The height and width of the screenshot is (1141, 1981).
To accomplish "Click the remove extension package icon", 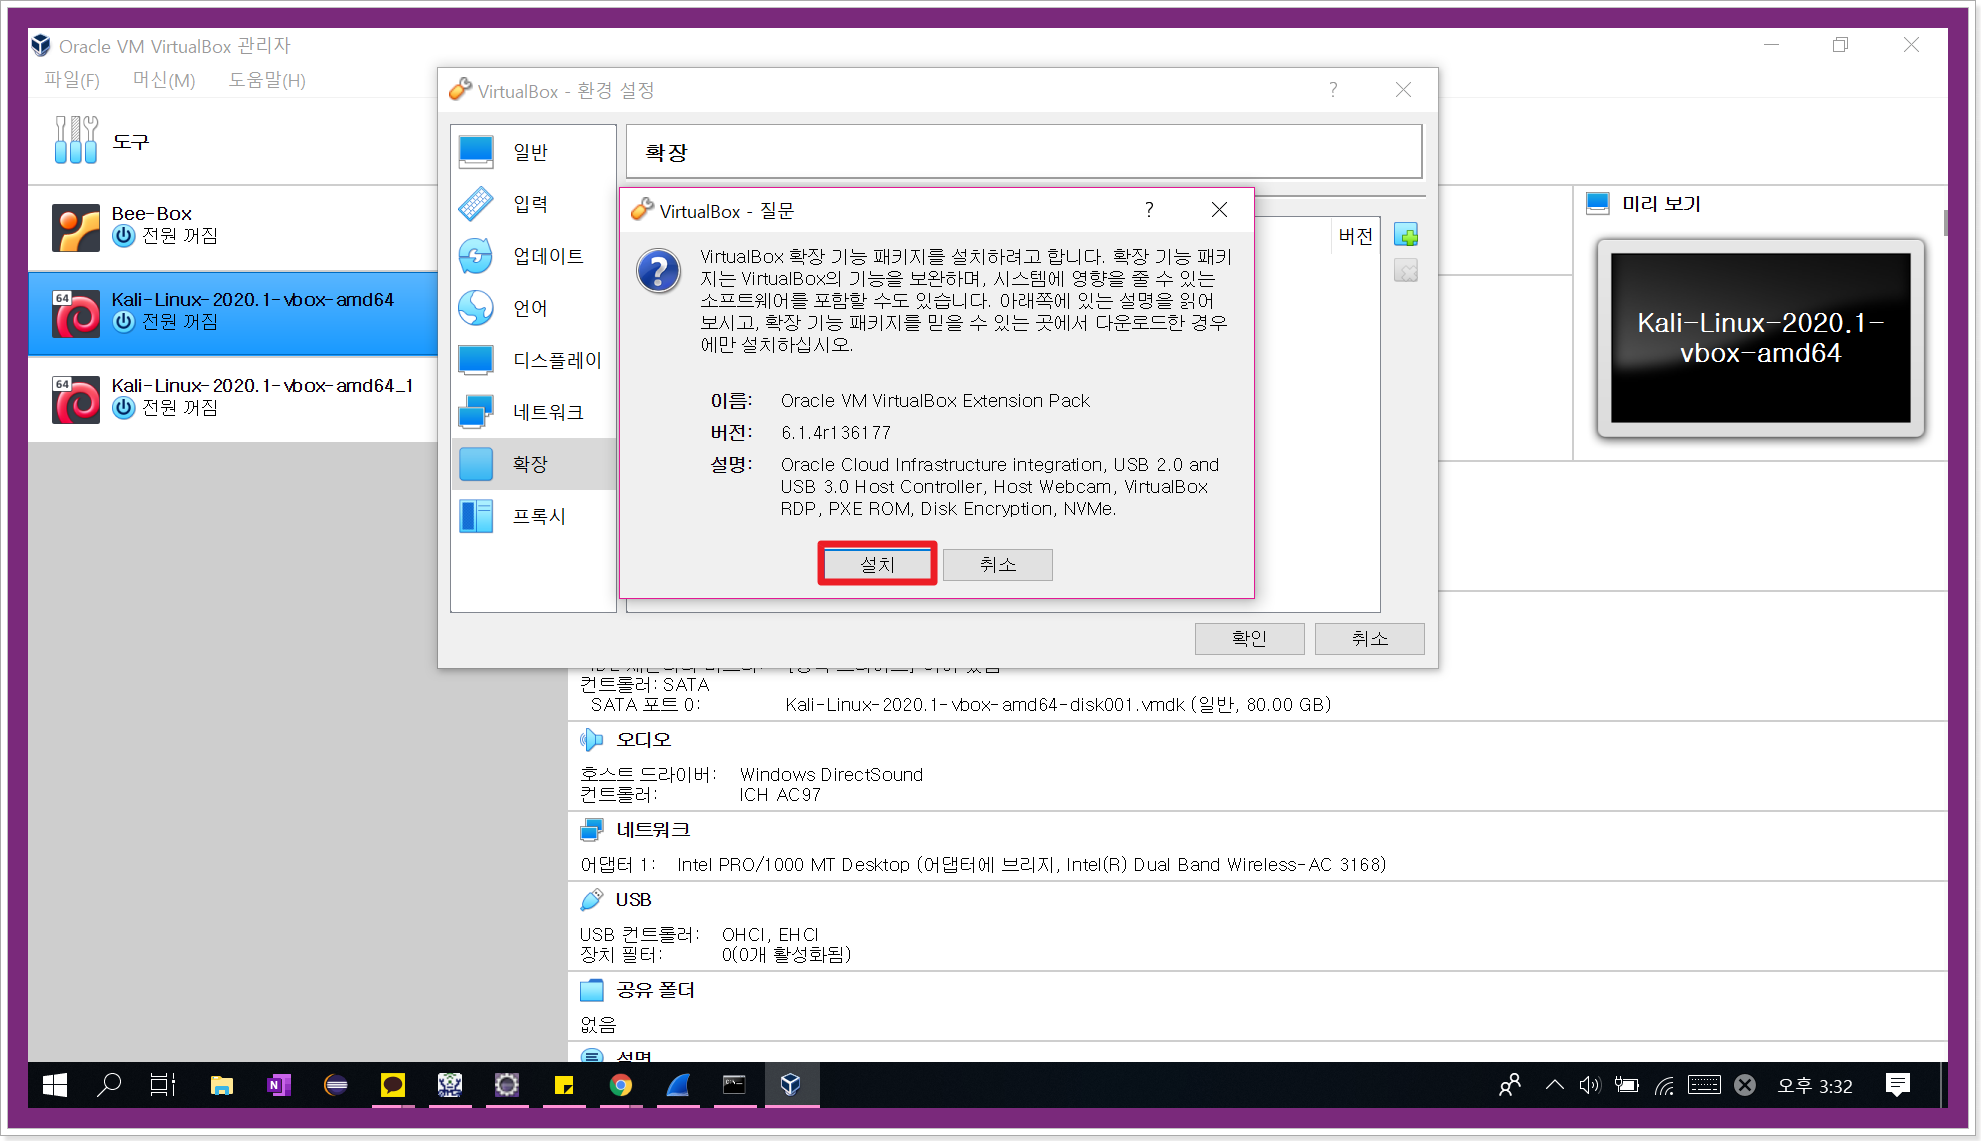I will coord(1406,271).
